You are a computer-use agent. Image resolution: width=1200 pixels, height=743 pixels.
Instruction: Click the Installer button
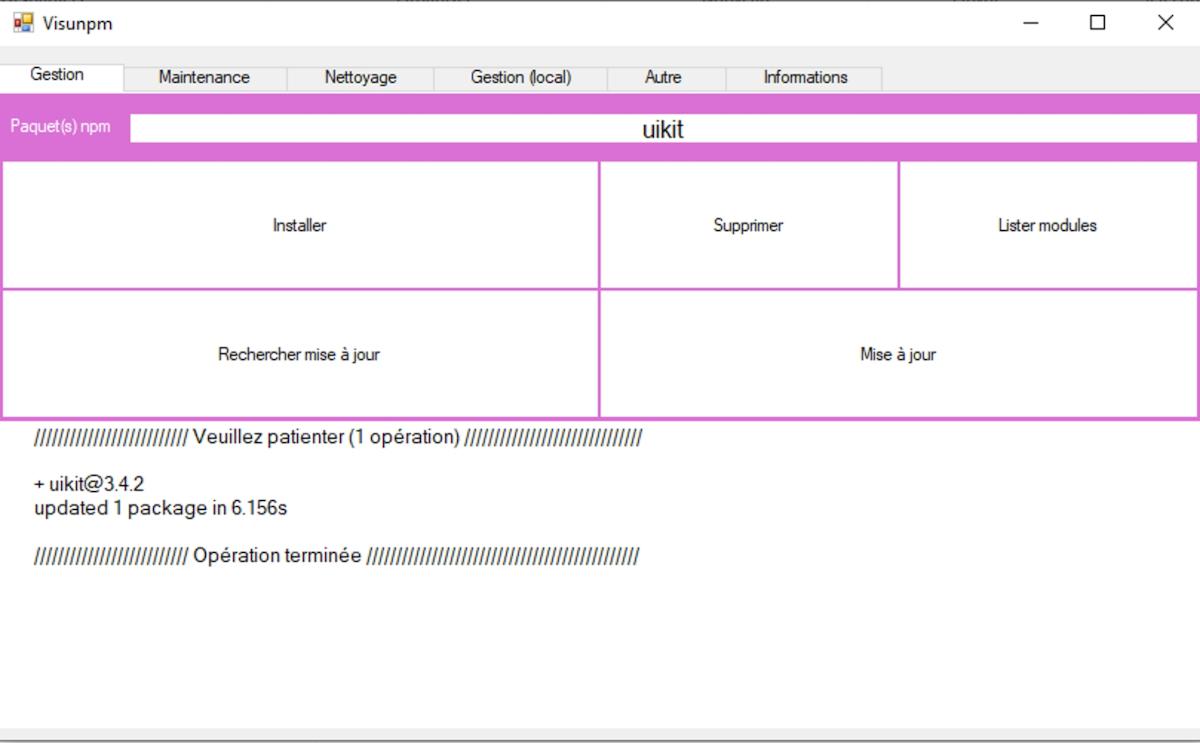300,225
